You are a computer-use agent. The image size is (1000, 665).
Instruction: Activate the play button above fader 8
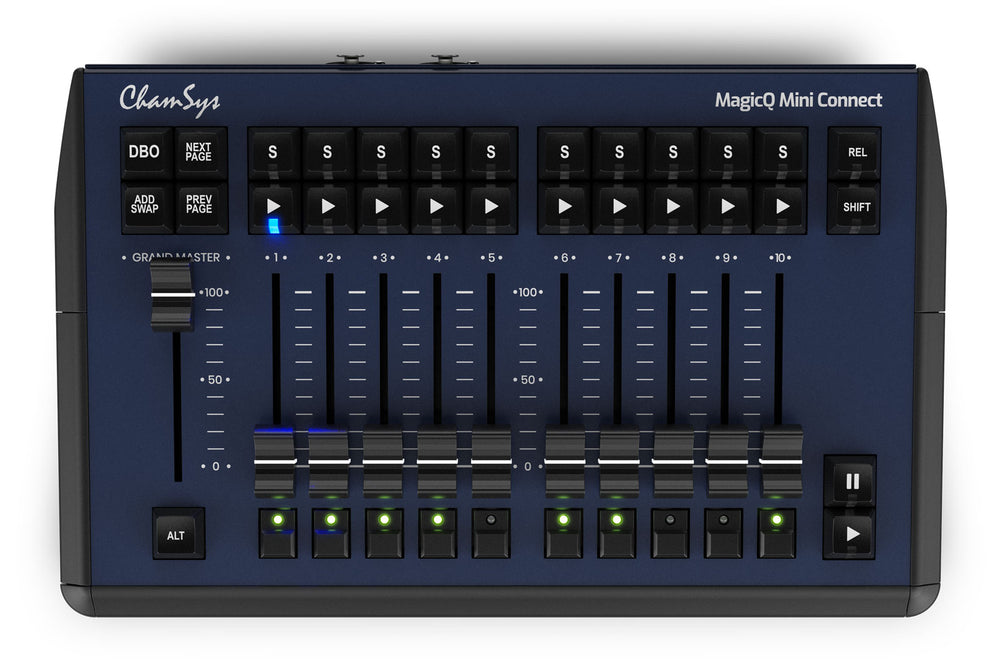pyautogui.click(x=673, y=207)
